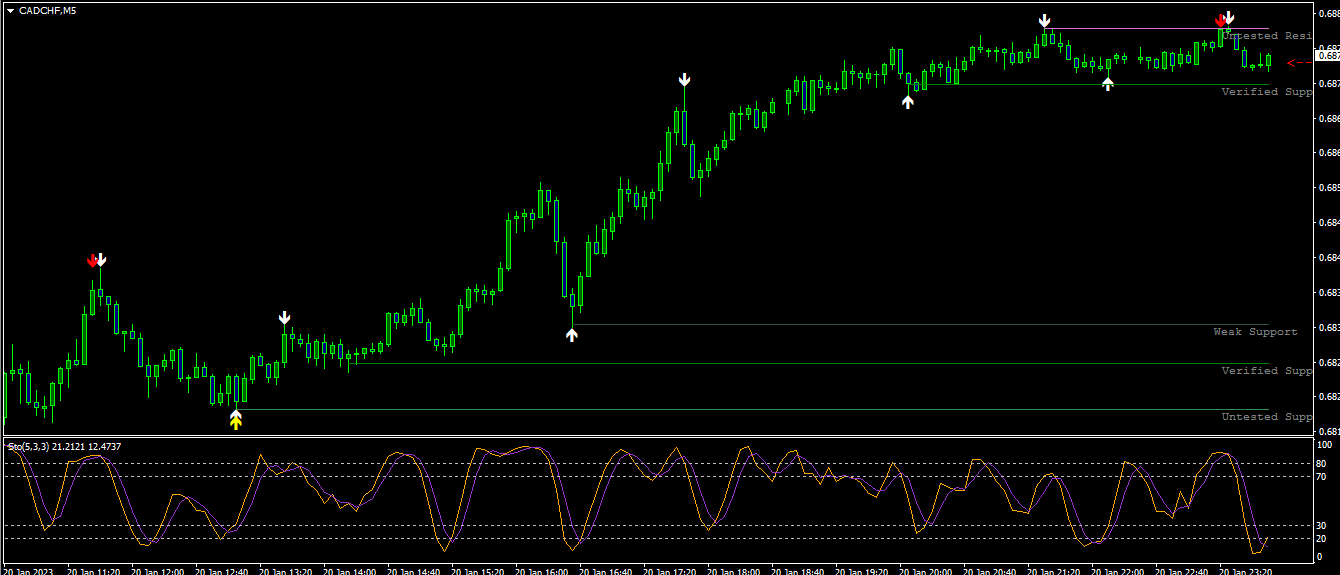Select the bright green verified support line
The height and width of the screenshot is (575, 1340).
pyautogui.click(x=1089, y=84)
